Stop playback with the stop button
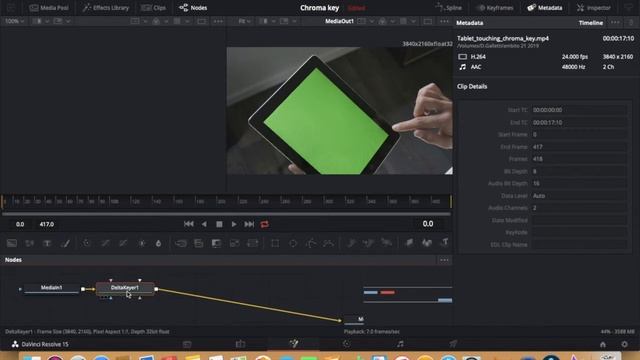The width and height of the screenshot is (640, 360). [x=219, y=224]
